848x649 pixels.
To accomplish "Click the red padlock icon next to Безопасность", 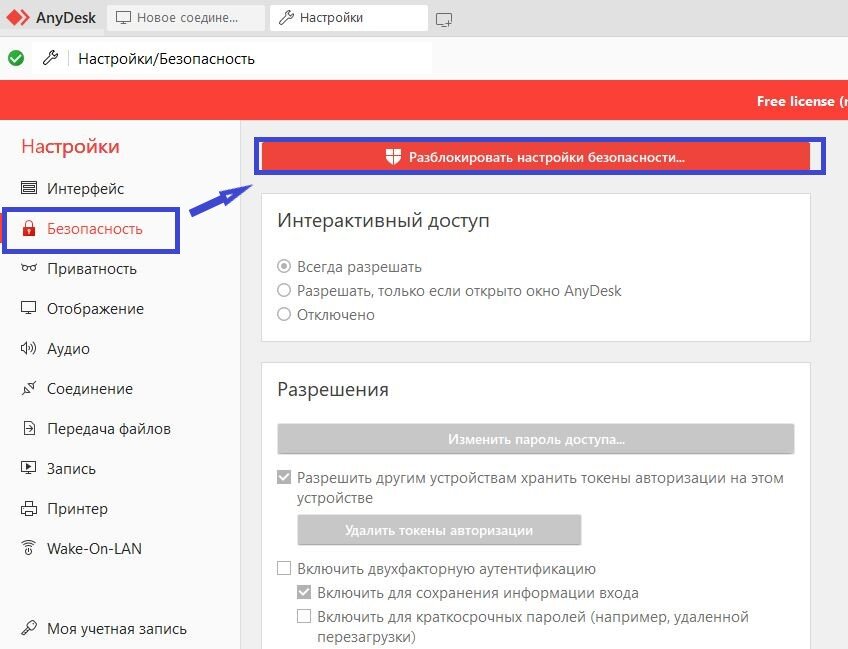I will [x=29, y=228].
